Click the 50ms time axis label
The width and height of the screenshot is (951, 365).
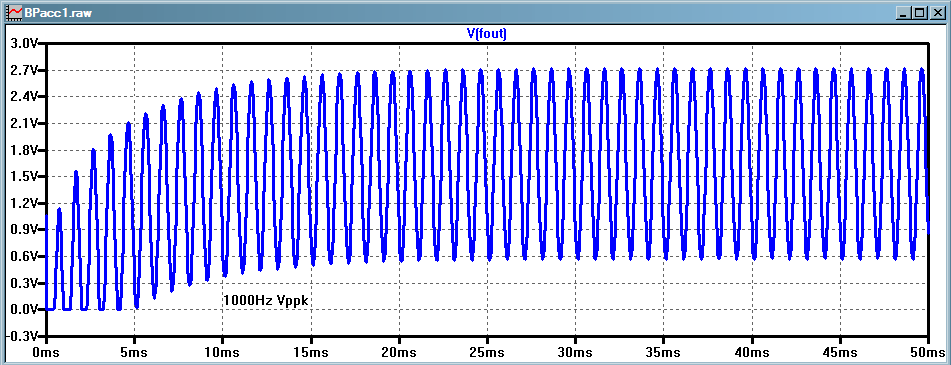pyautogui.click(x=928, y=352)
